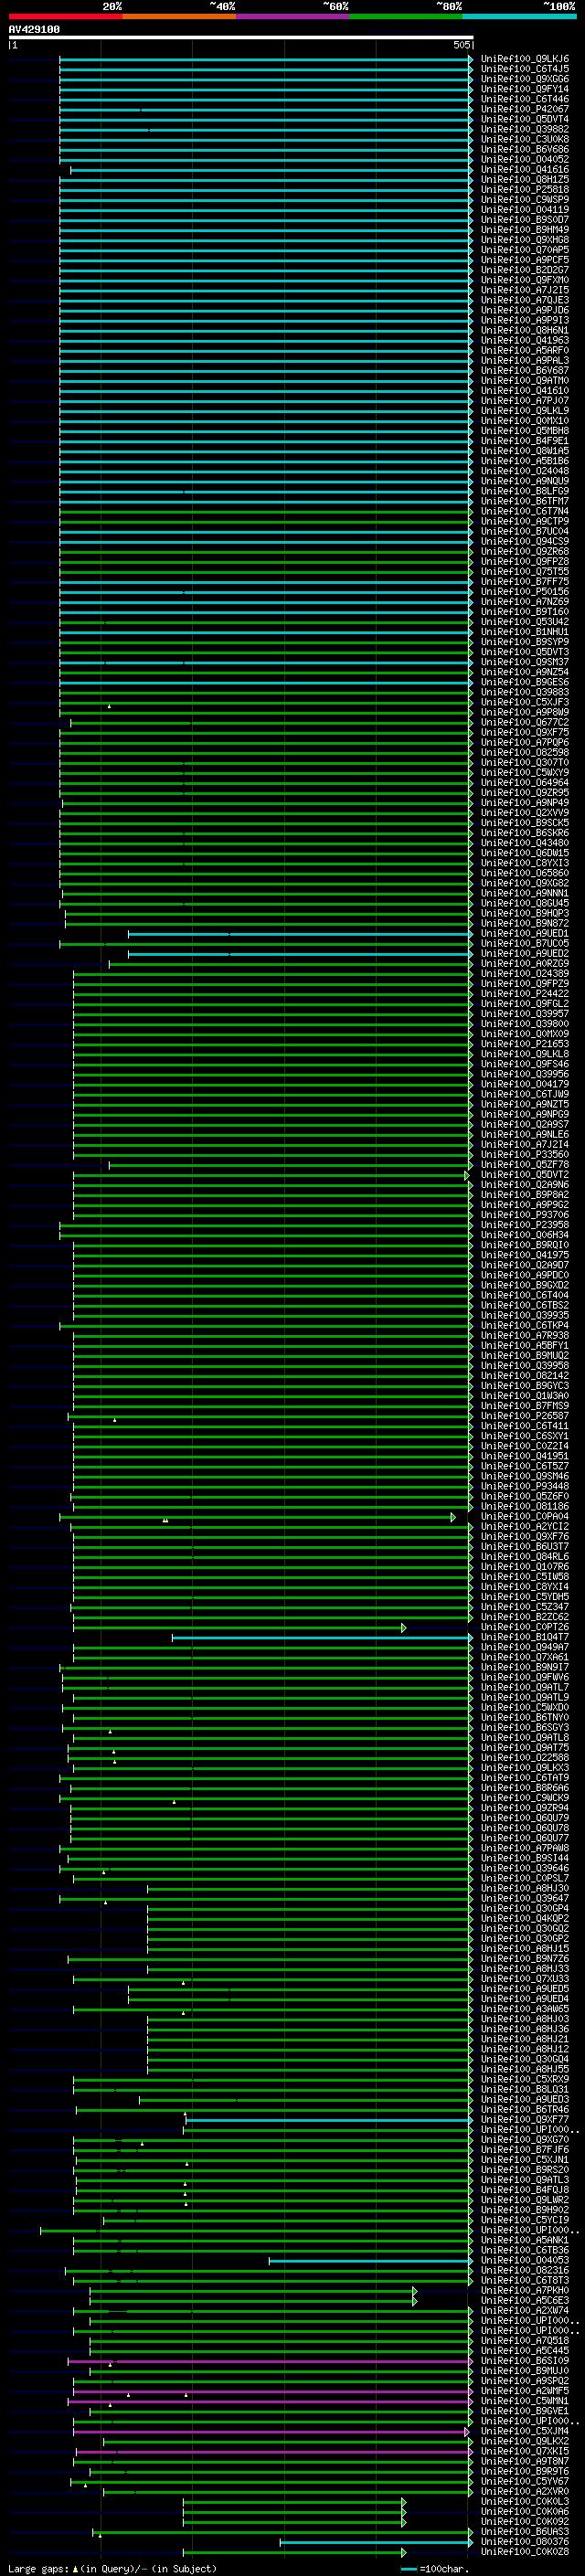Select hit UniRef100_O80376
Image resolution: width=585 pixels, height=2576 pixels.
tap(524, 2542)
